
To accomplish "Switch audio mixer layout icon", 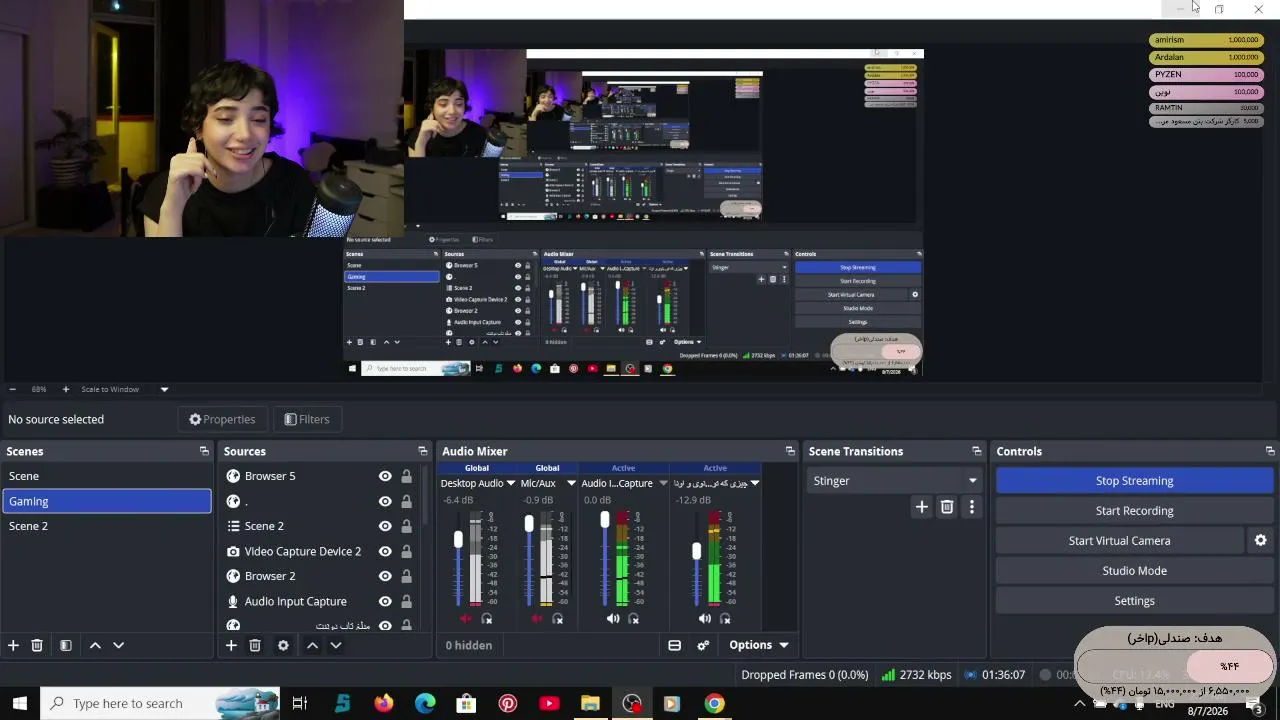I will [x=675, y=646].
